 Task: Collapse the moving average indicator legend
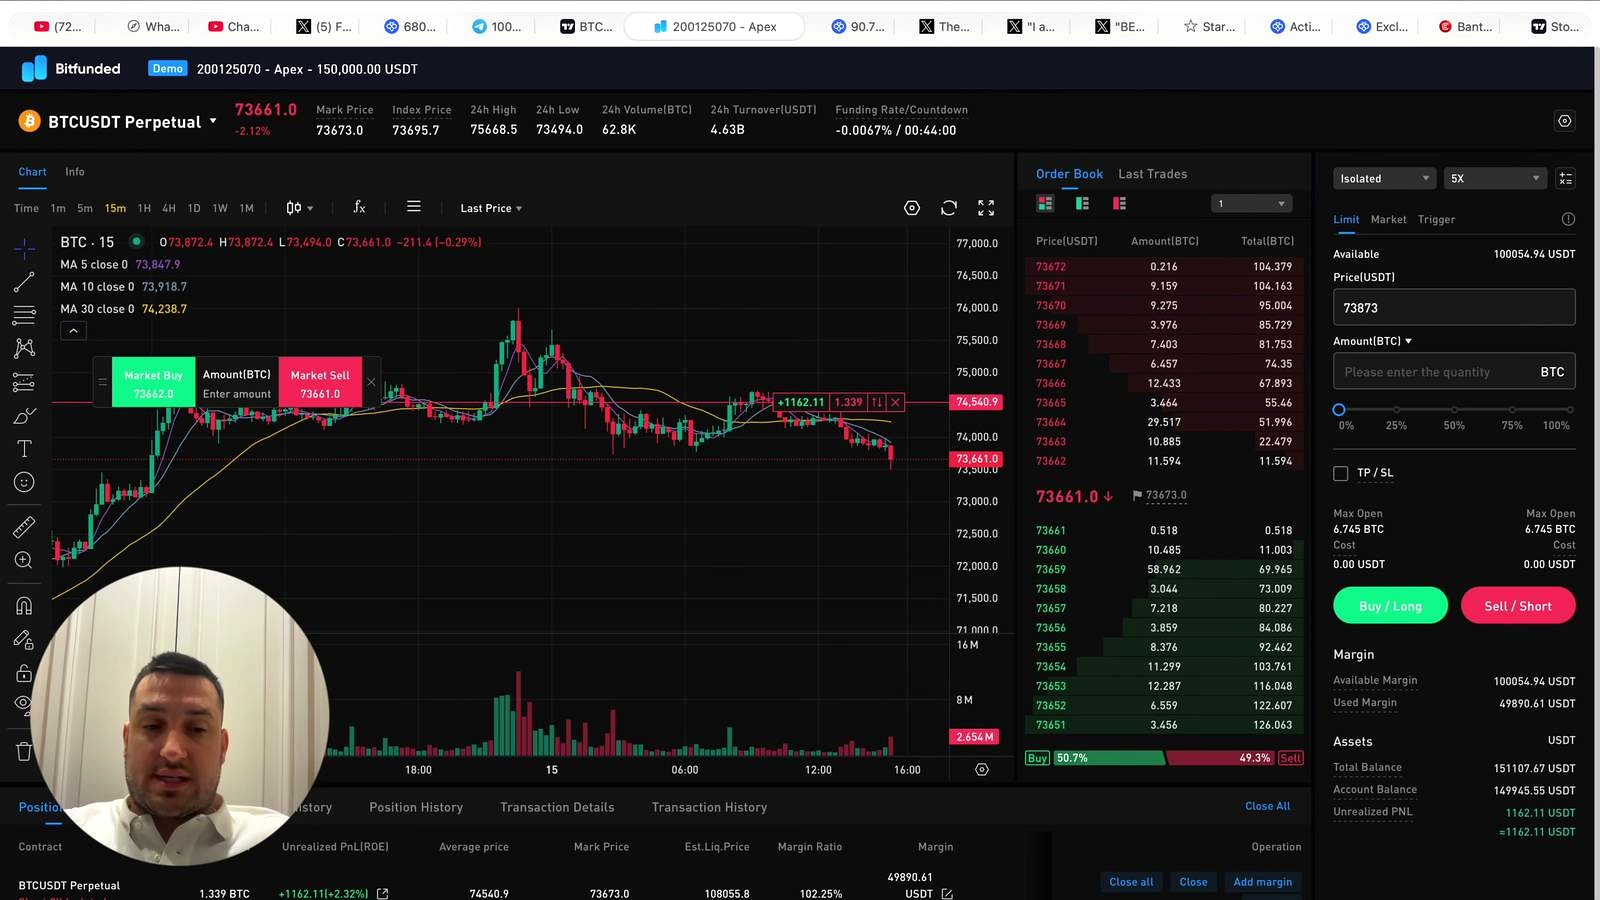[x=73, y=331]
